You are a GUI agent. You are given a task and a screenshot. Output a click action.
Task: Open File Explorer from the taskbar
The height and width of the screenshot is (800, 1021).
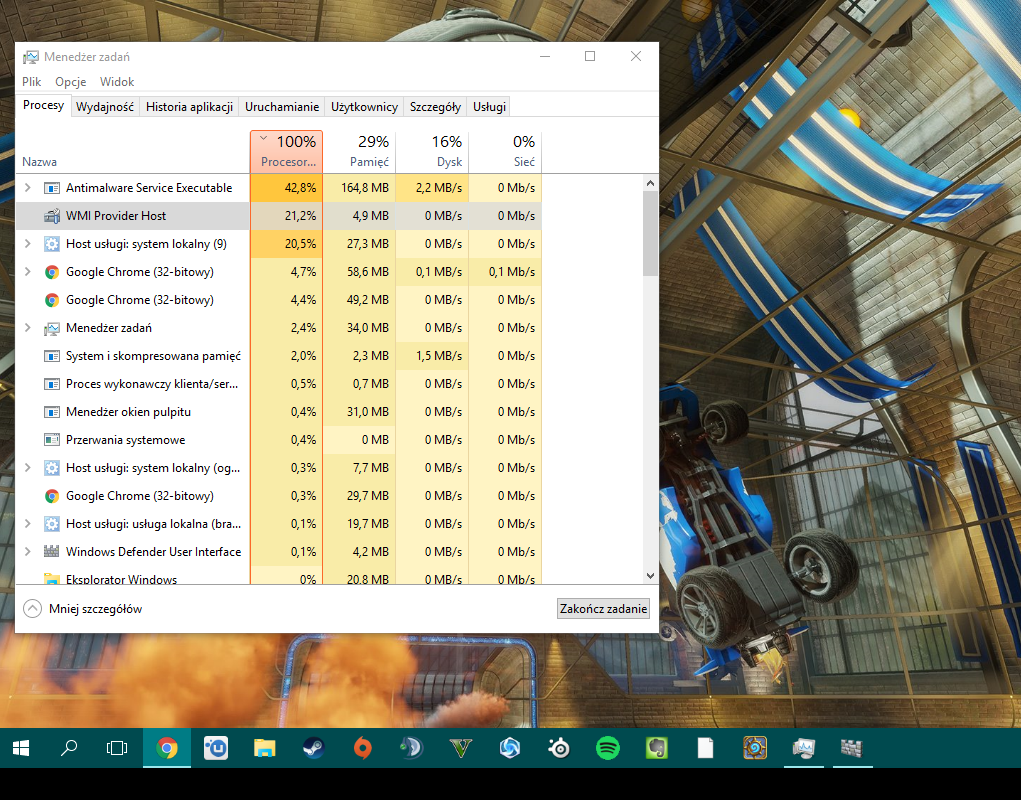pos(264,748)
